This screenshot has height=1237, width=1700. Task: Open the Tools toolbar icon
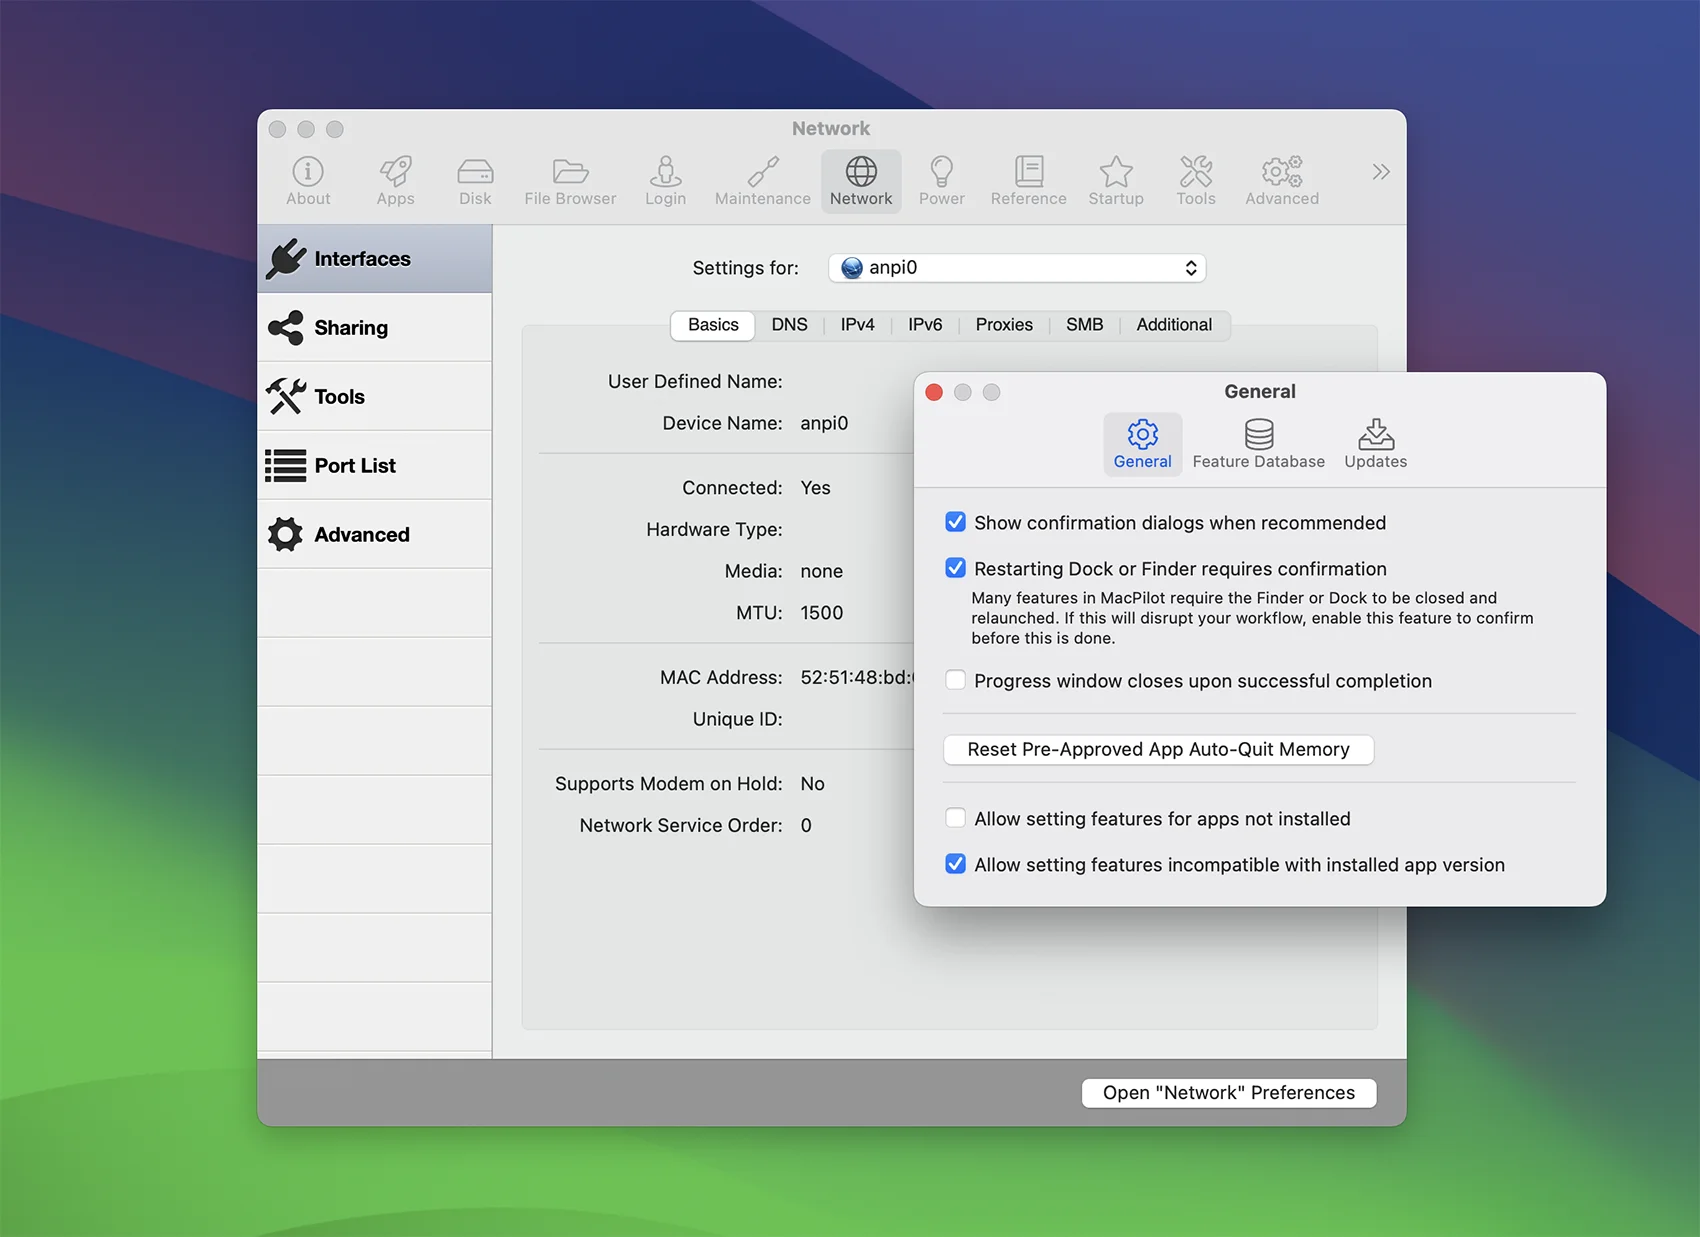coord(1196,181)
